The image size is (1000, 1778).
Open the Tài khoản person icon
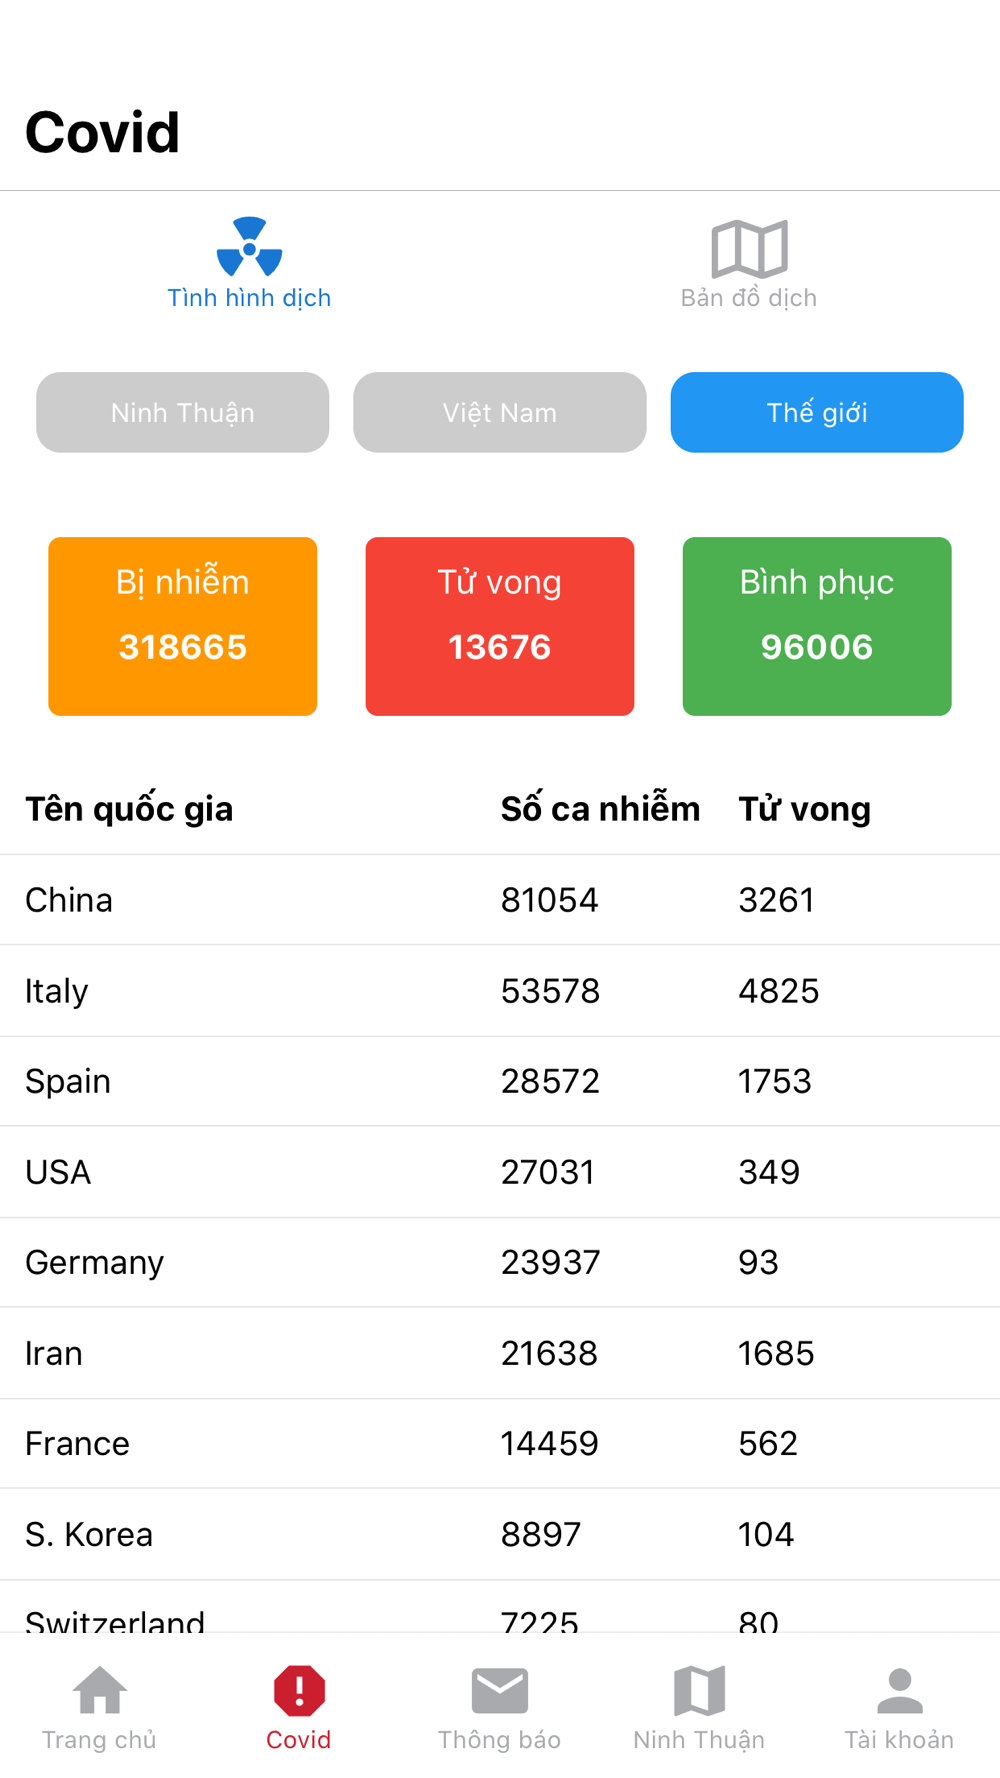click(x=899, y=1690)
